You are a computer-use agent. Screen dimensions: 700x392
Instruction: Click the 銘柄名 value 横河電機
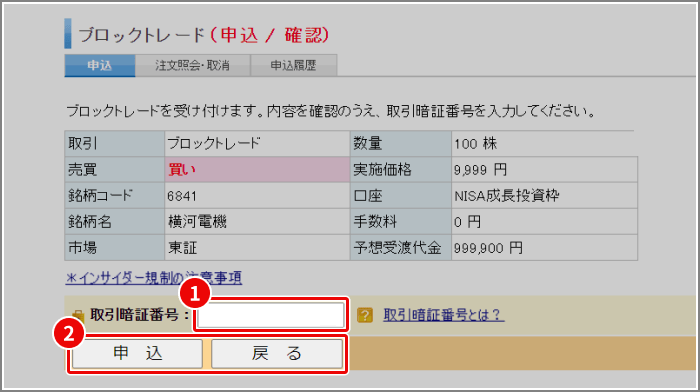click(x=197, y=222)
